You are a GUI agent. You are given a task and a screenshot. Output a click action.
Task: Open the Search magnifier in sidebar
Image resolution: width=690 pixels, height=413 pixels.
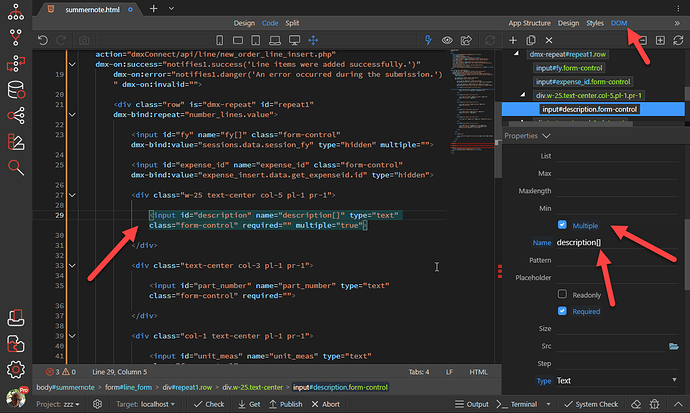16,168
